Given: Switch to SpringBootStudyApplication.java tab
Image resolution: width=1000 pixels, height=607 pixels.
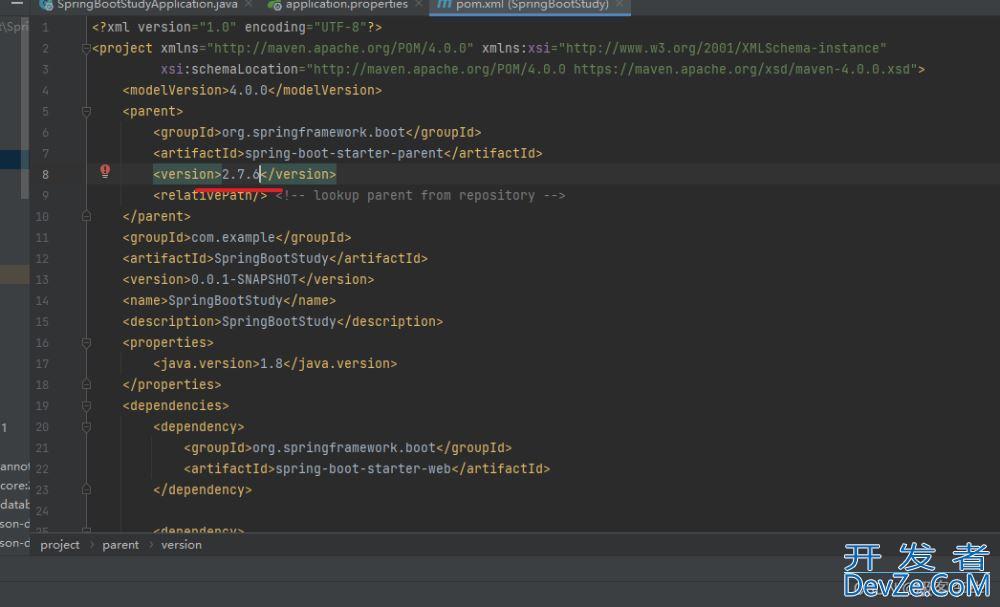Looking at the screenshot, I should pos(146,5).
